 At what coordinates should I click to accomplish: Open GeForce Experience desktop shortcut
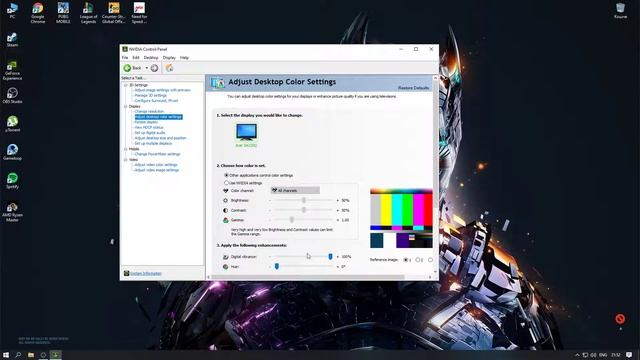pyautogui.click(x=12, y=70)
